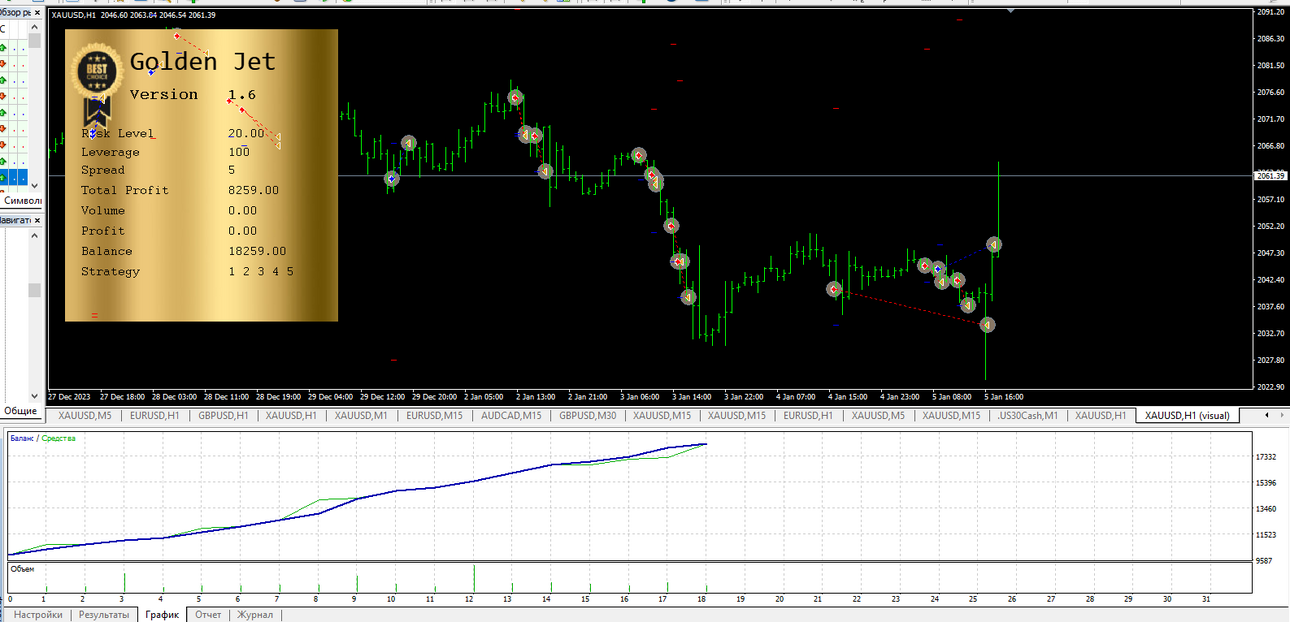Switch to the GBPUSD,H1 chart tab
This screenshot has height=622, width=1290.
coord(223,415)
